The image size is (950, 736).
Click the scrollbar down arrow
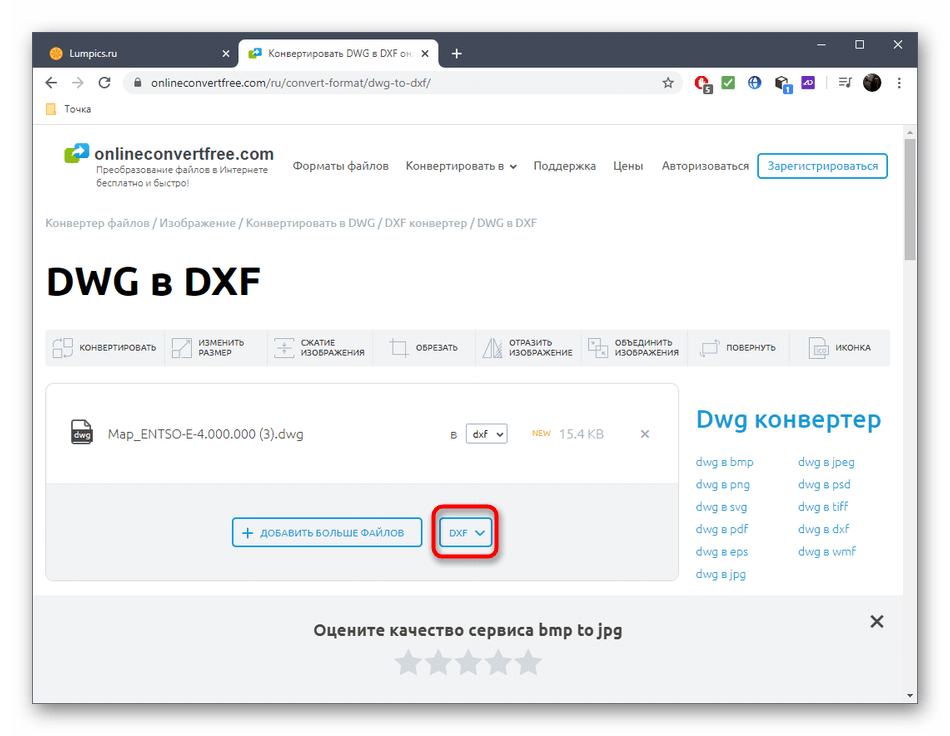[x=909, y=695]
